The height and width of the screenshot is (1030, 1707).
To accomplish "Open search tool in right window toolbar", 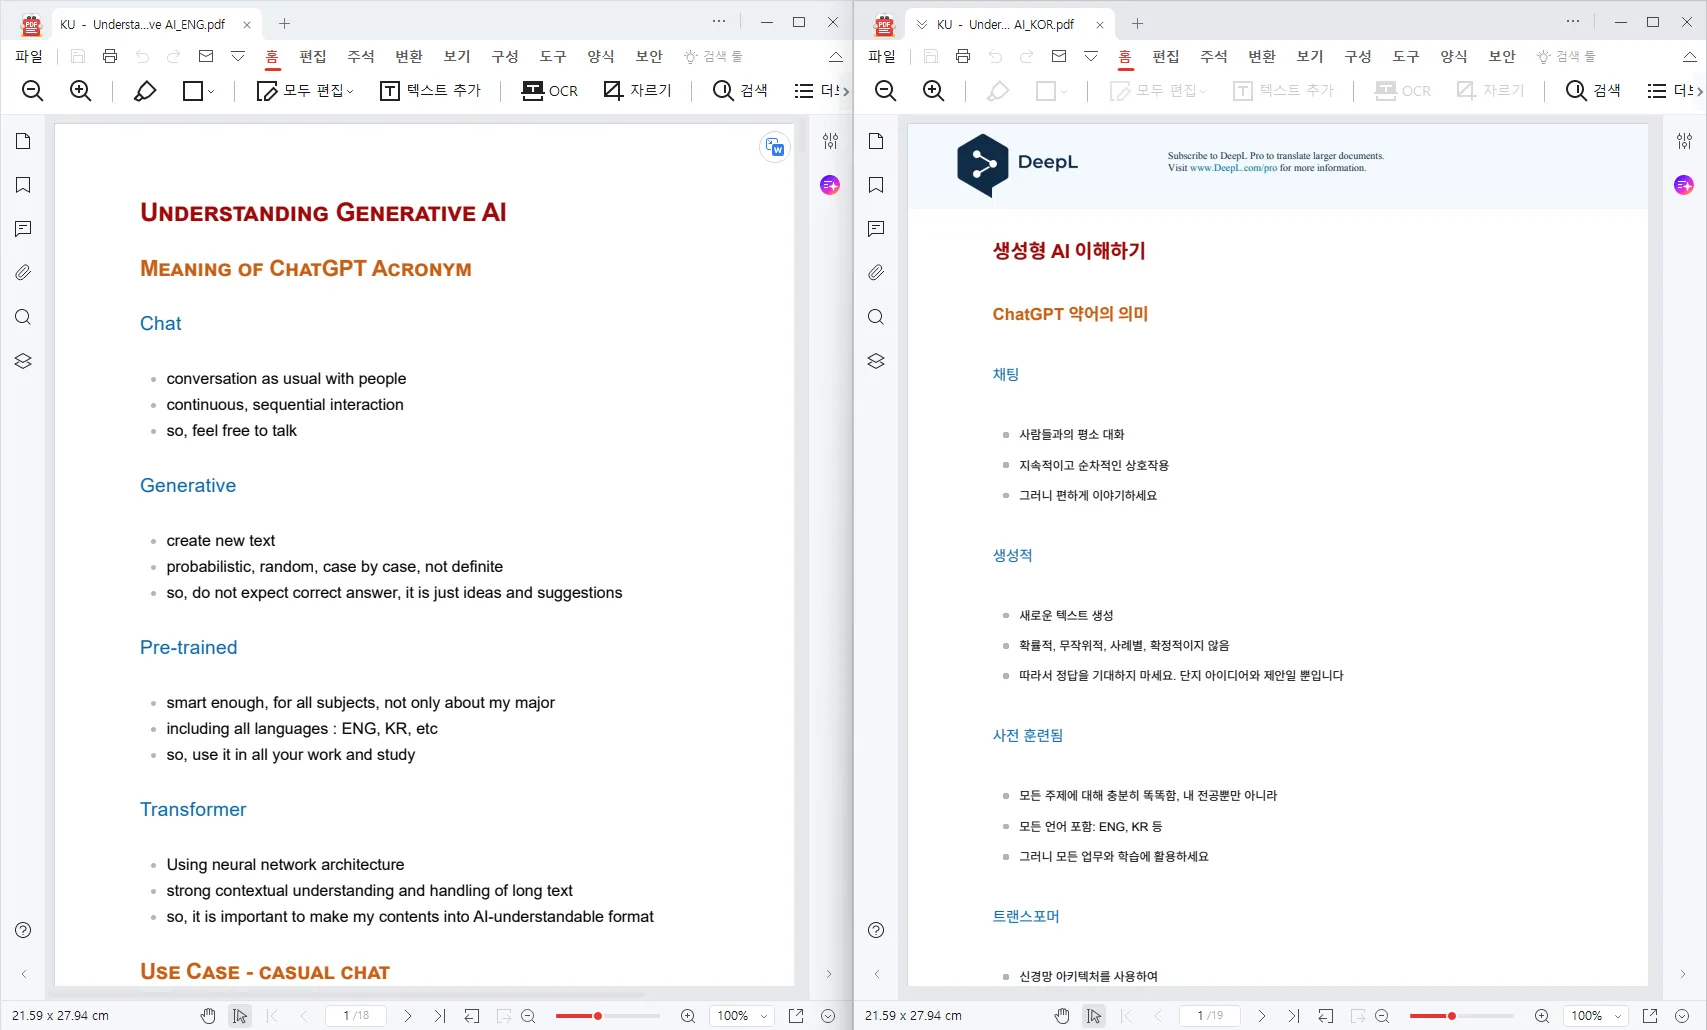I will click(1593, 91).
